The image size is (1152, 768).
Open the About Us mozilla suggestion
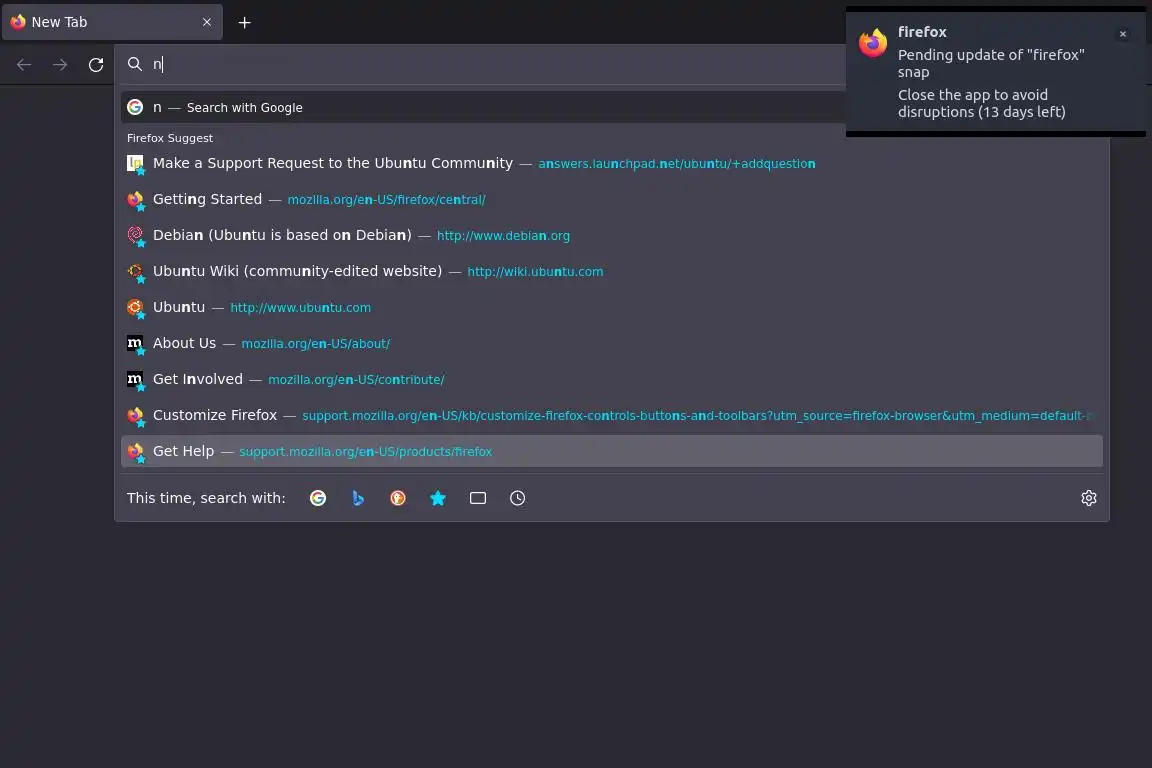coord(612,343)
